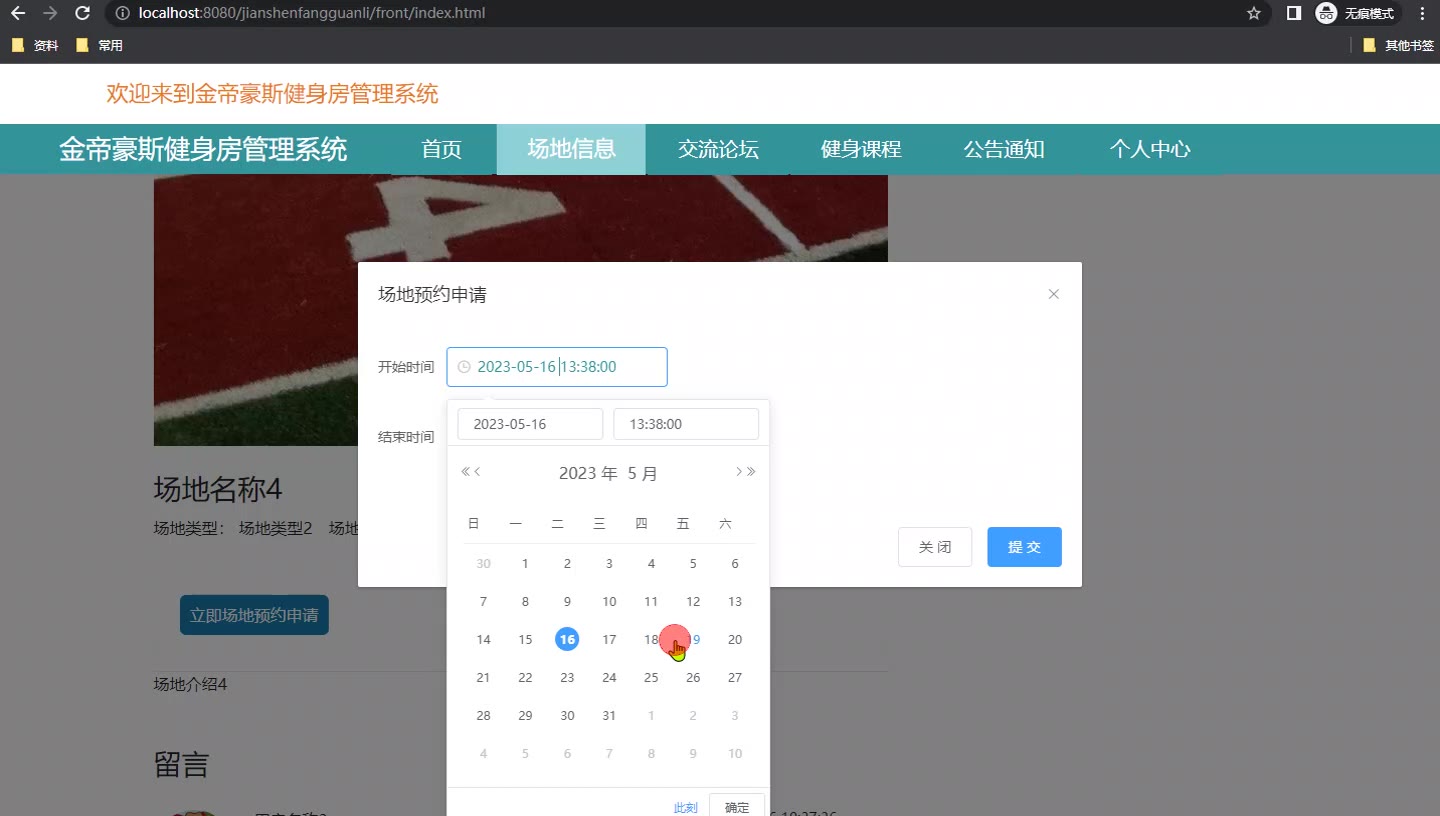Go to previous year with double-left arrow
The width and height of the screenshot is (1440, 816).
pyautogui.click(x=465, y=472)
